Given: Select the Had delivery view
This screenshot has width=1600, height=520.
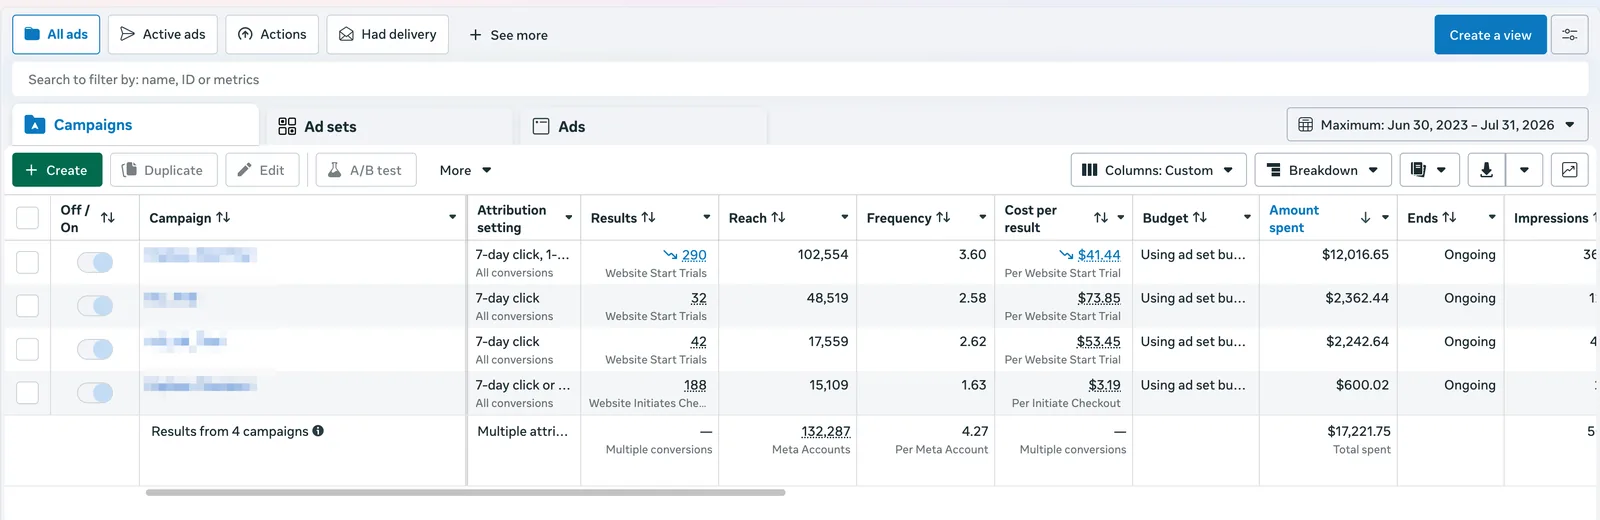Looking at the screenshot, I should (x=388, y=34).
